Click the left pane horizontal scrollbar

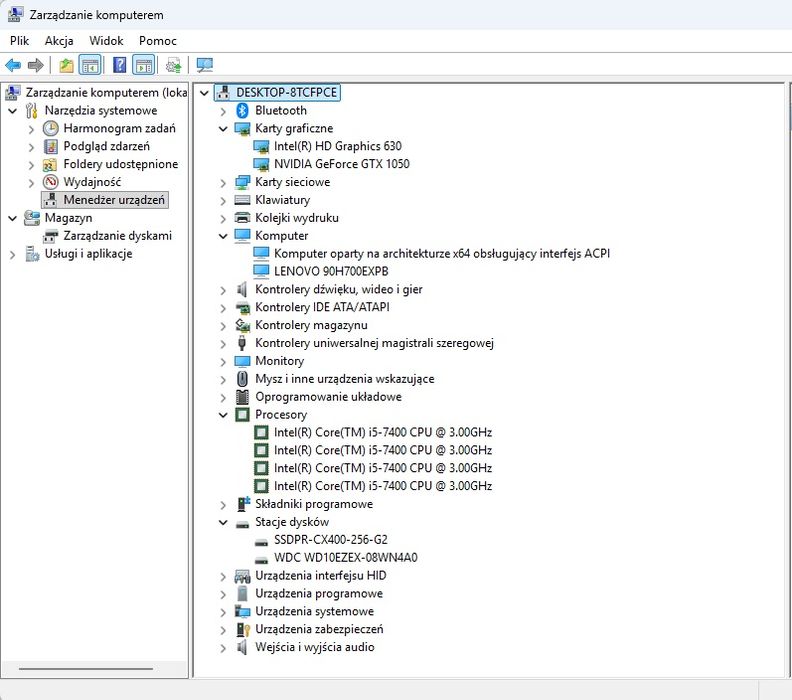[86, 669]
